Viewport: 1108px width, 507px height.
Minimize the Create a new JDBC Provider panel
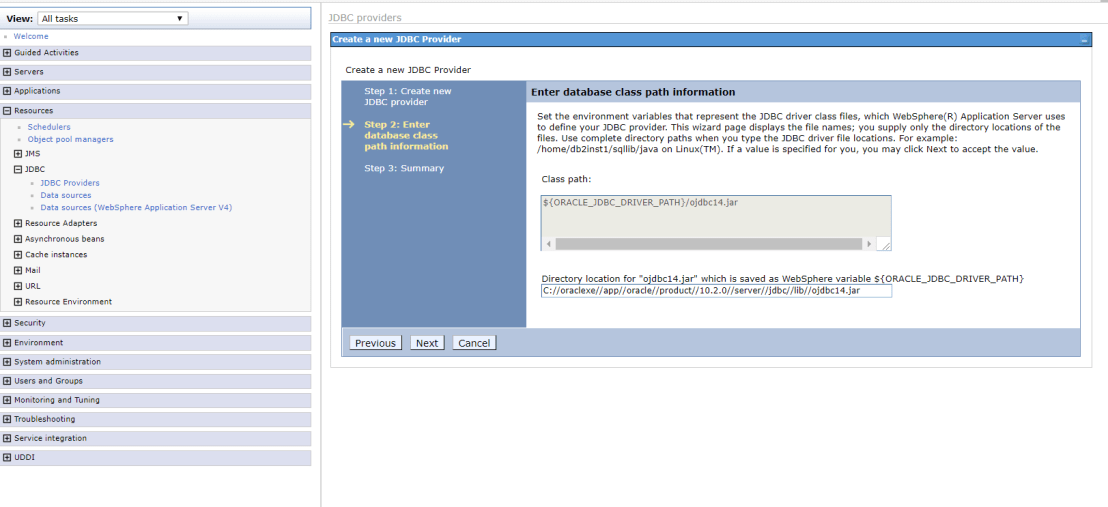click(x=1084, y=40)
